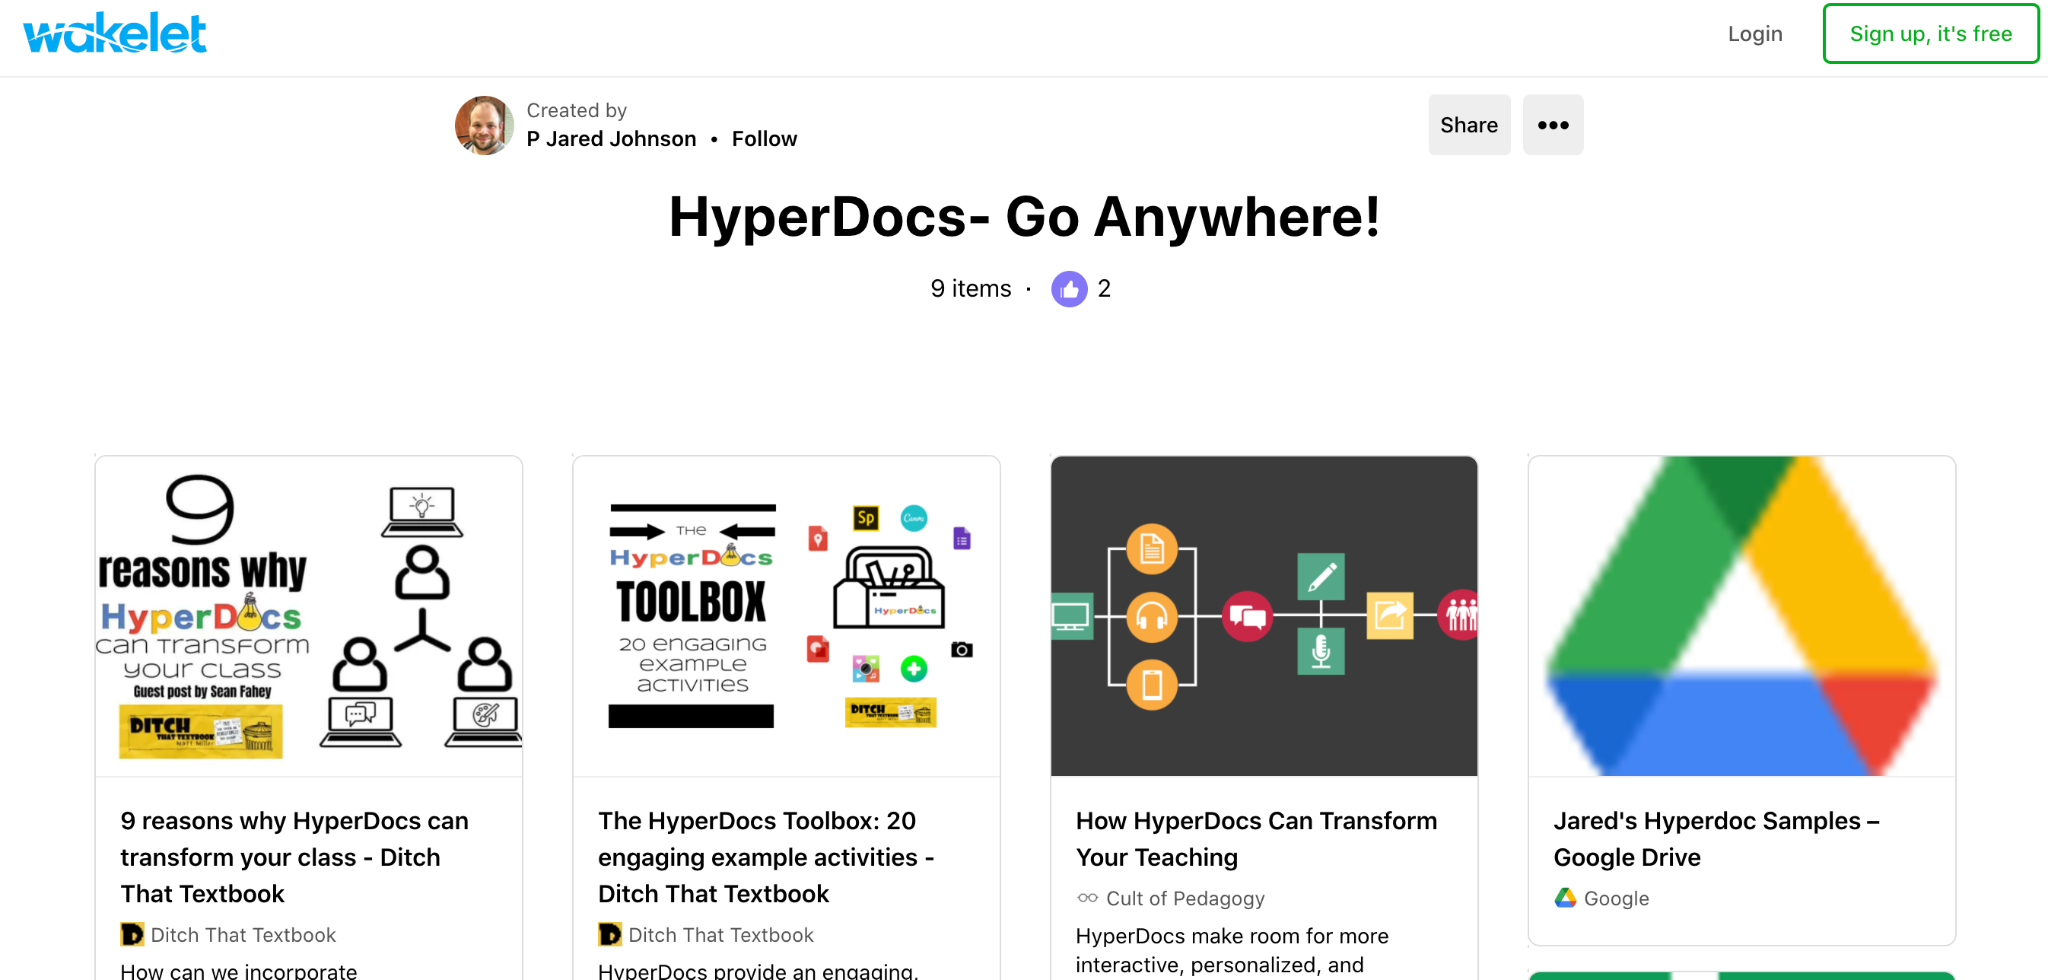Click the Share button
Image resolution: width=2048 pixels, height=980 pixels.
tap(1469, 125)
